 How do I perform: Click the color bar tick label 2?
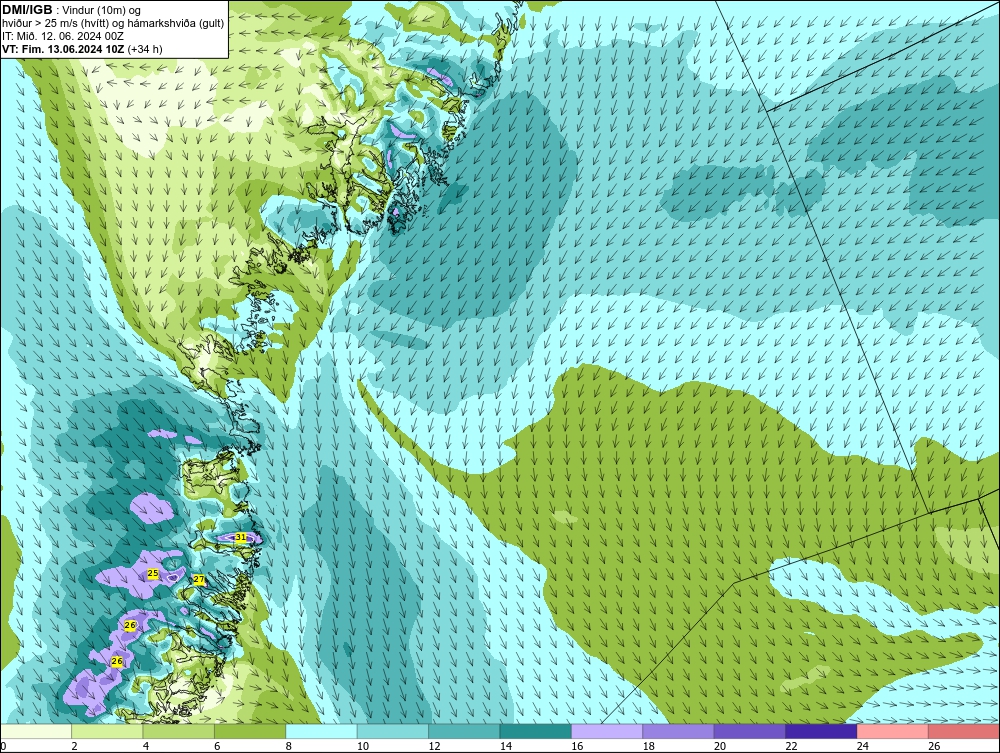[x=75, y=746]
